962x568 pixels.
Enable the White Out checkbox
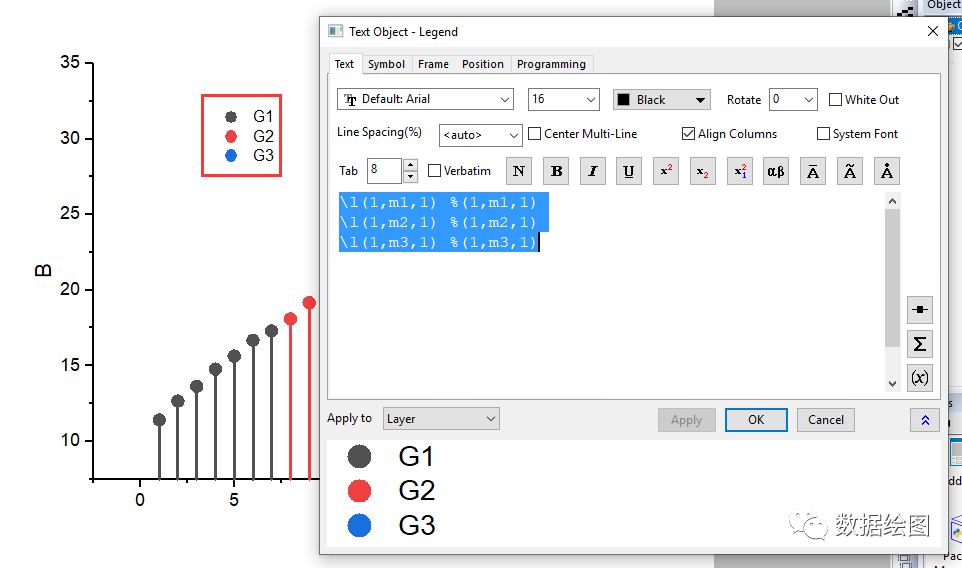[x=835, y=99]
